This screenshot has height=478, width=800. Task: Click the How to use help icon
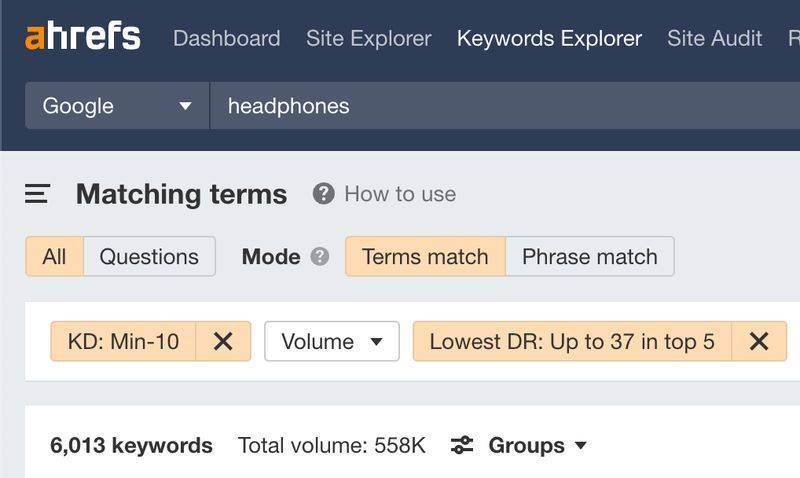point(323,194)
